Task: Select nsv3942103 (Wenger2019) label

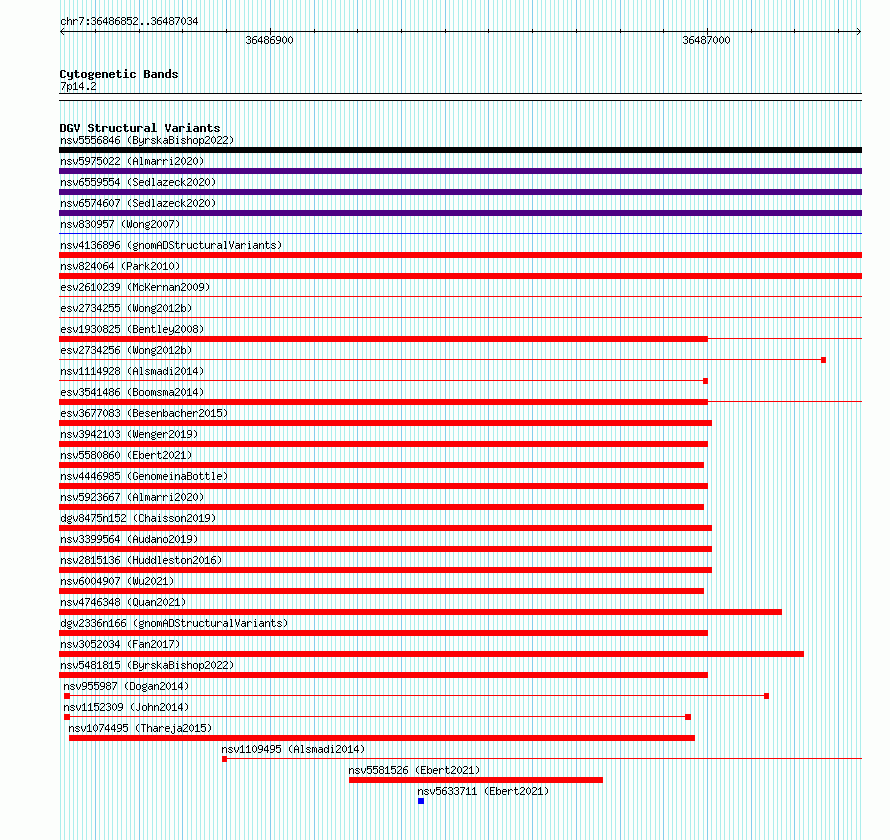Action: (x=129, y=434)
